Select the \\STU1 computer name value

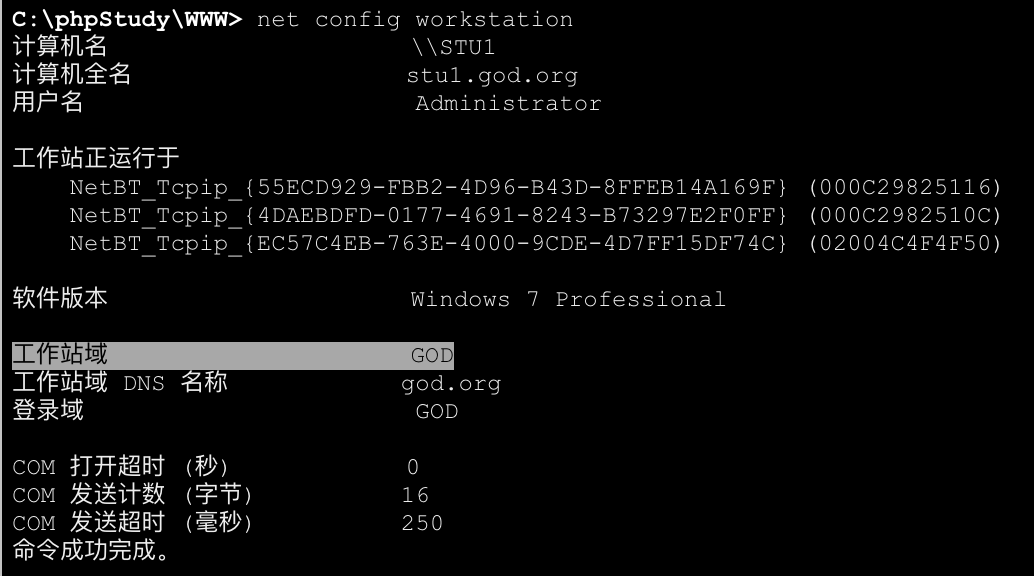(453, 48)
